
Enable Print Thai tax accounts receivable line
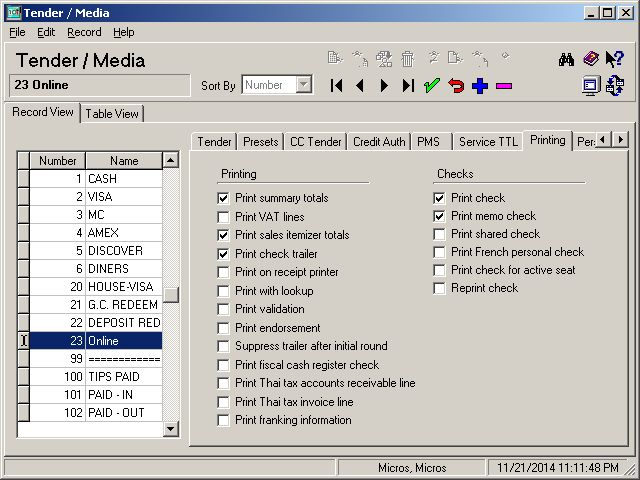223,383
